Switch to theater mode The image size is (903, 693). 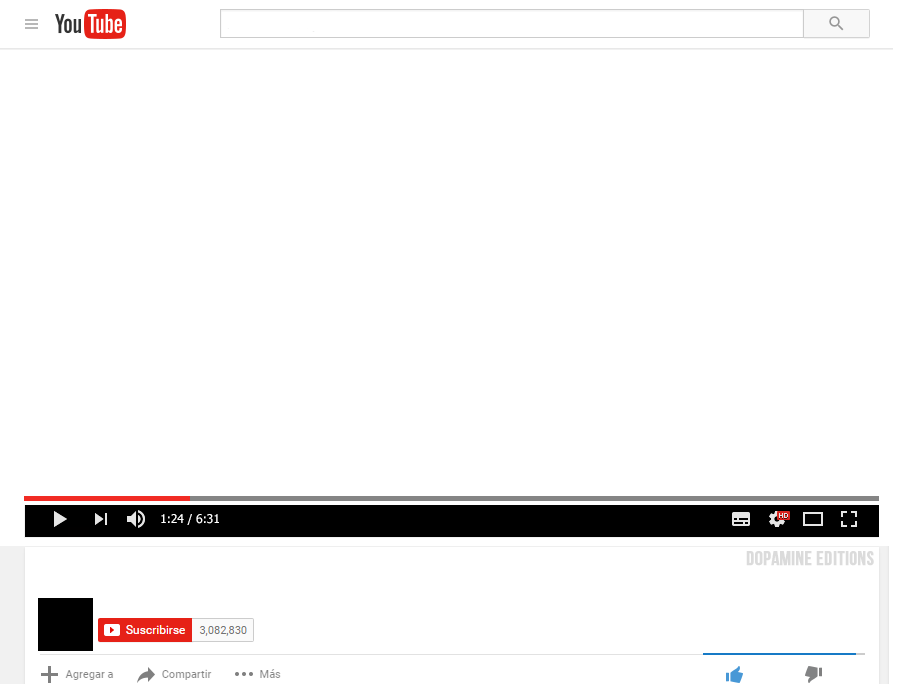(x=813, y=519)
